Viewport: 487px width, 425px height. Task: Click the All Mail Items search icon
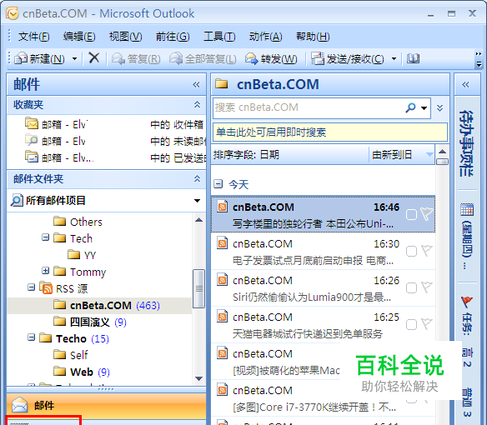pyautogui.click(x=16, y=200)
